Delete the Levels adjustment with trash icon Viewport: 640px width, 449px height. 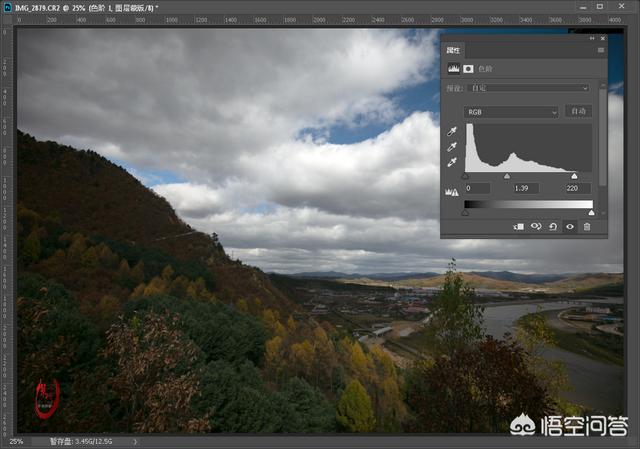(x=587, y=227)
